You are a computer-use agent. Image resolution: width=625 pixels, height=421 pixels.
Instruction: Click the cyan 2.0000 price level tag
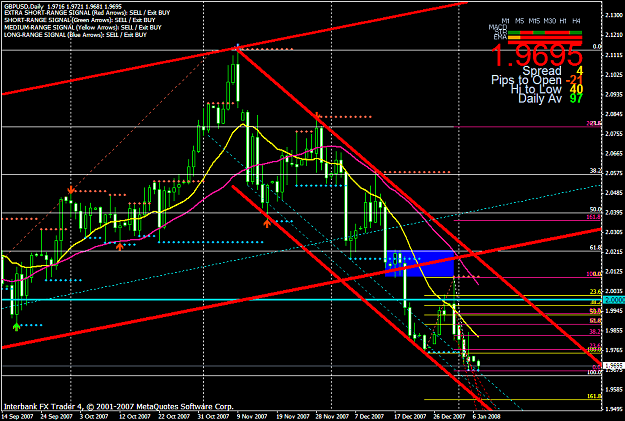pos(614,300)
